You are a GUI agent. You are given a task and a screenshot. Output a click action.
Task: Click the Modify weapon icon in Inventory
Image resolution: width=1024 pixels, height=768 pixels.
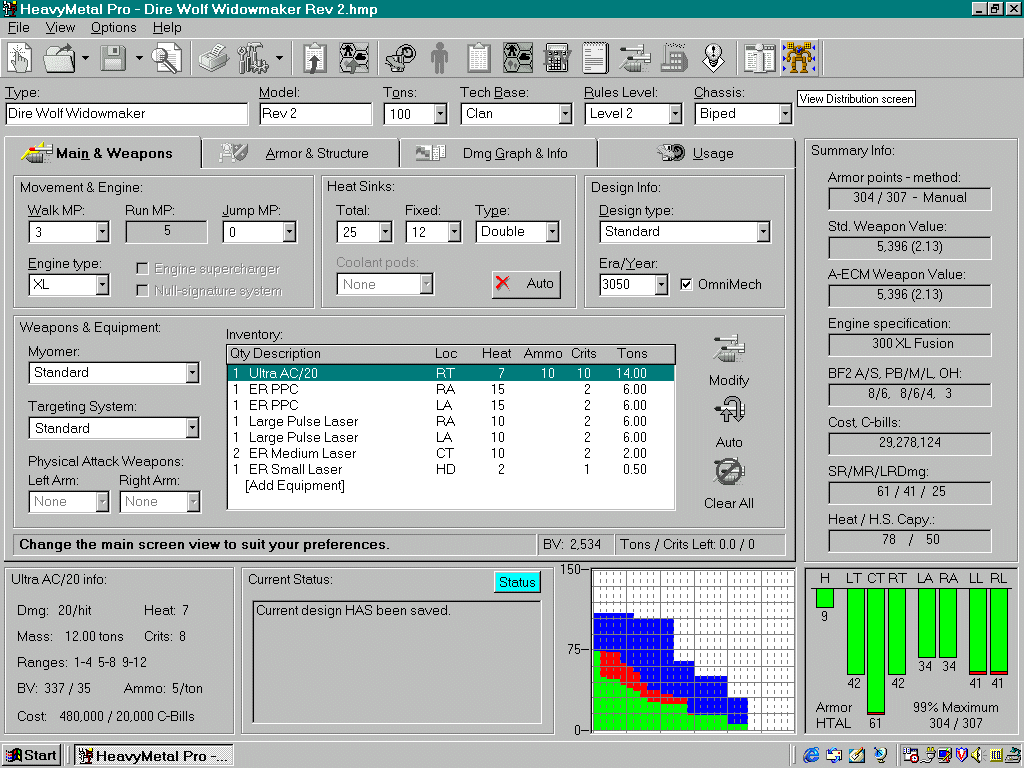click(728, 349)
